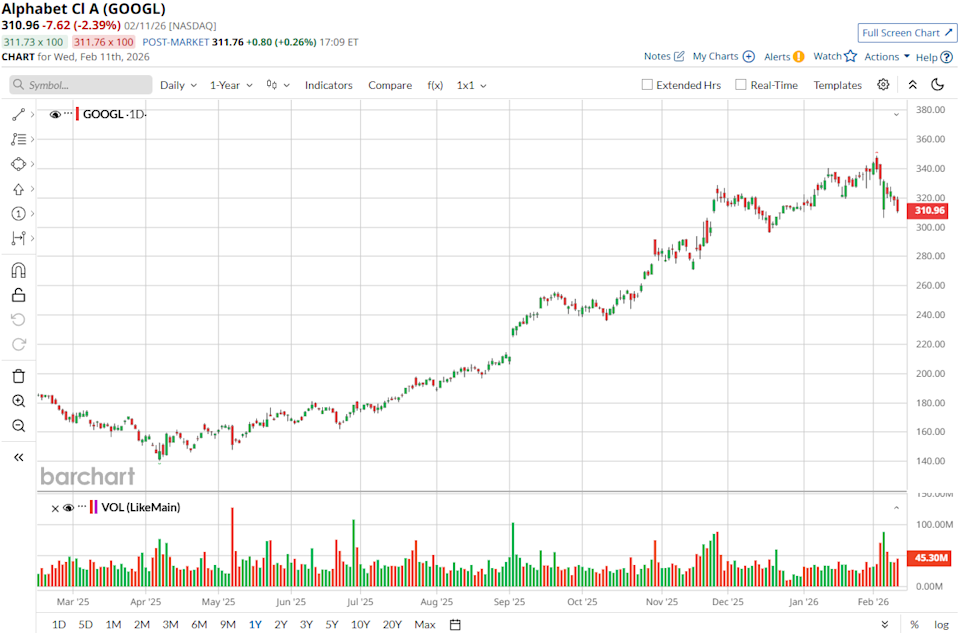Click the lock icon to lock drawings
The height and width of the screenshot is (633, 960).
tap(18, 295)
